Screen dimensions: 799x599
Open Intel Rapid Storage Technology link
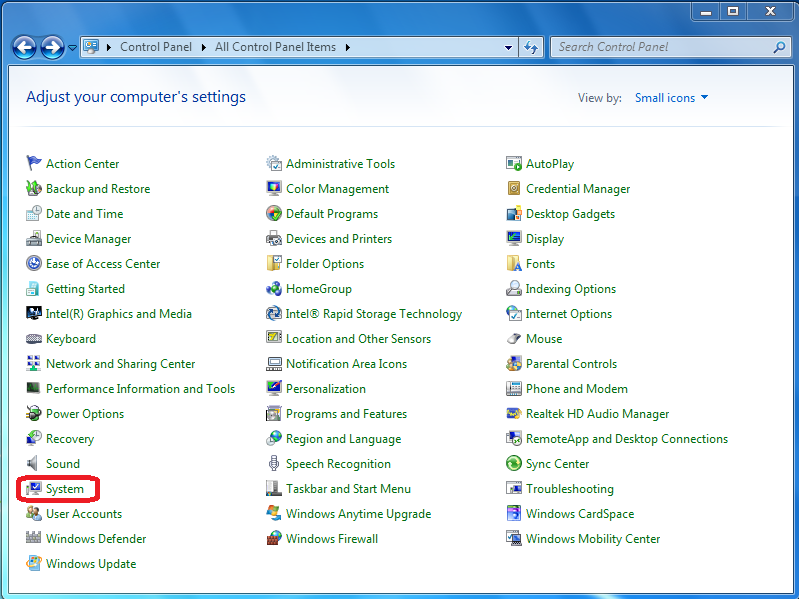374,314
